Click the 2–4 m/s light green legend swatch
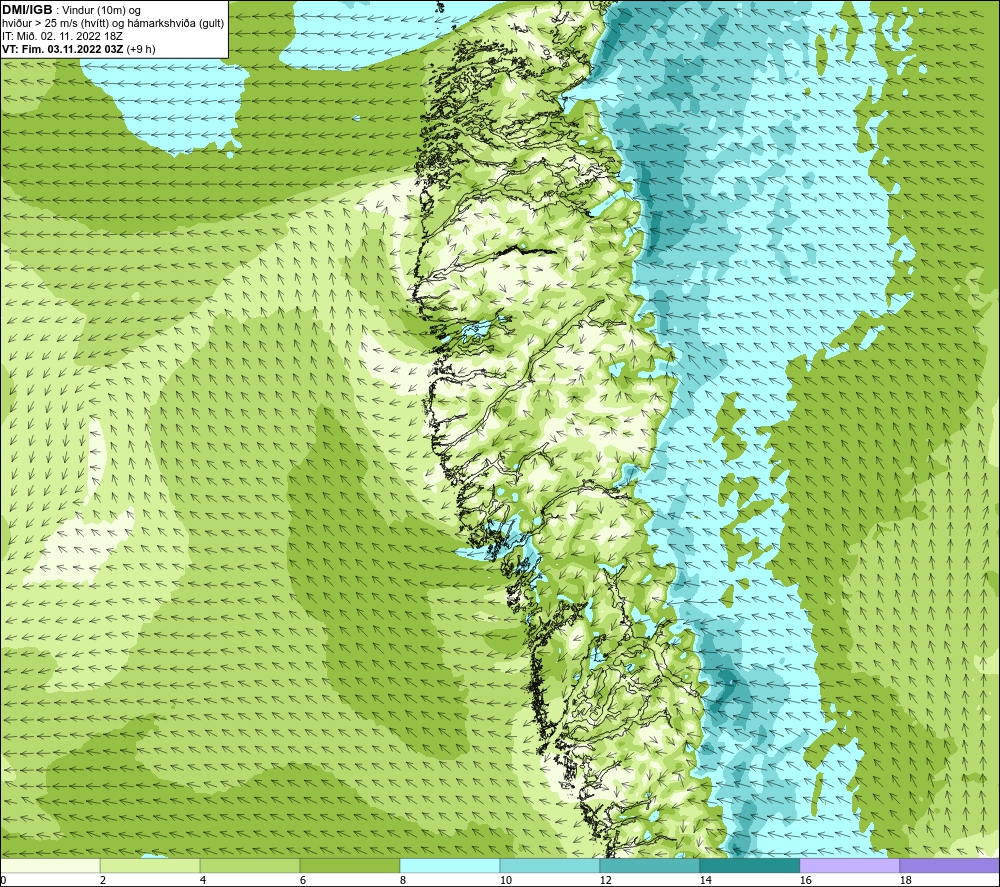The height and width of the screenshot is (887, 1000). [x=150, y=865]
